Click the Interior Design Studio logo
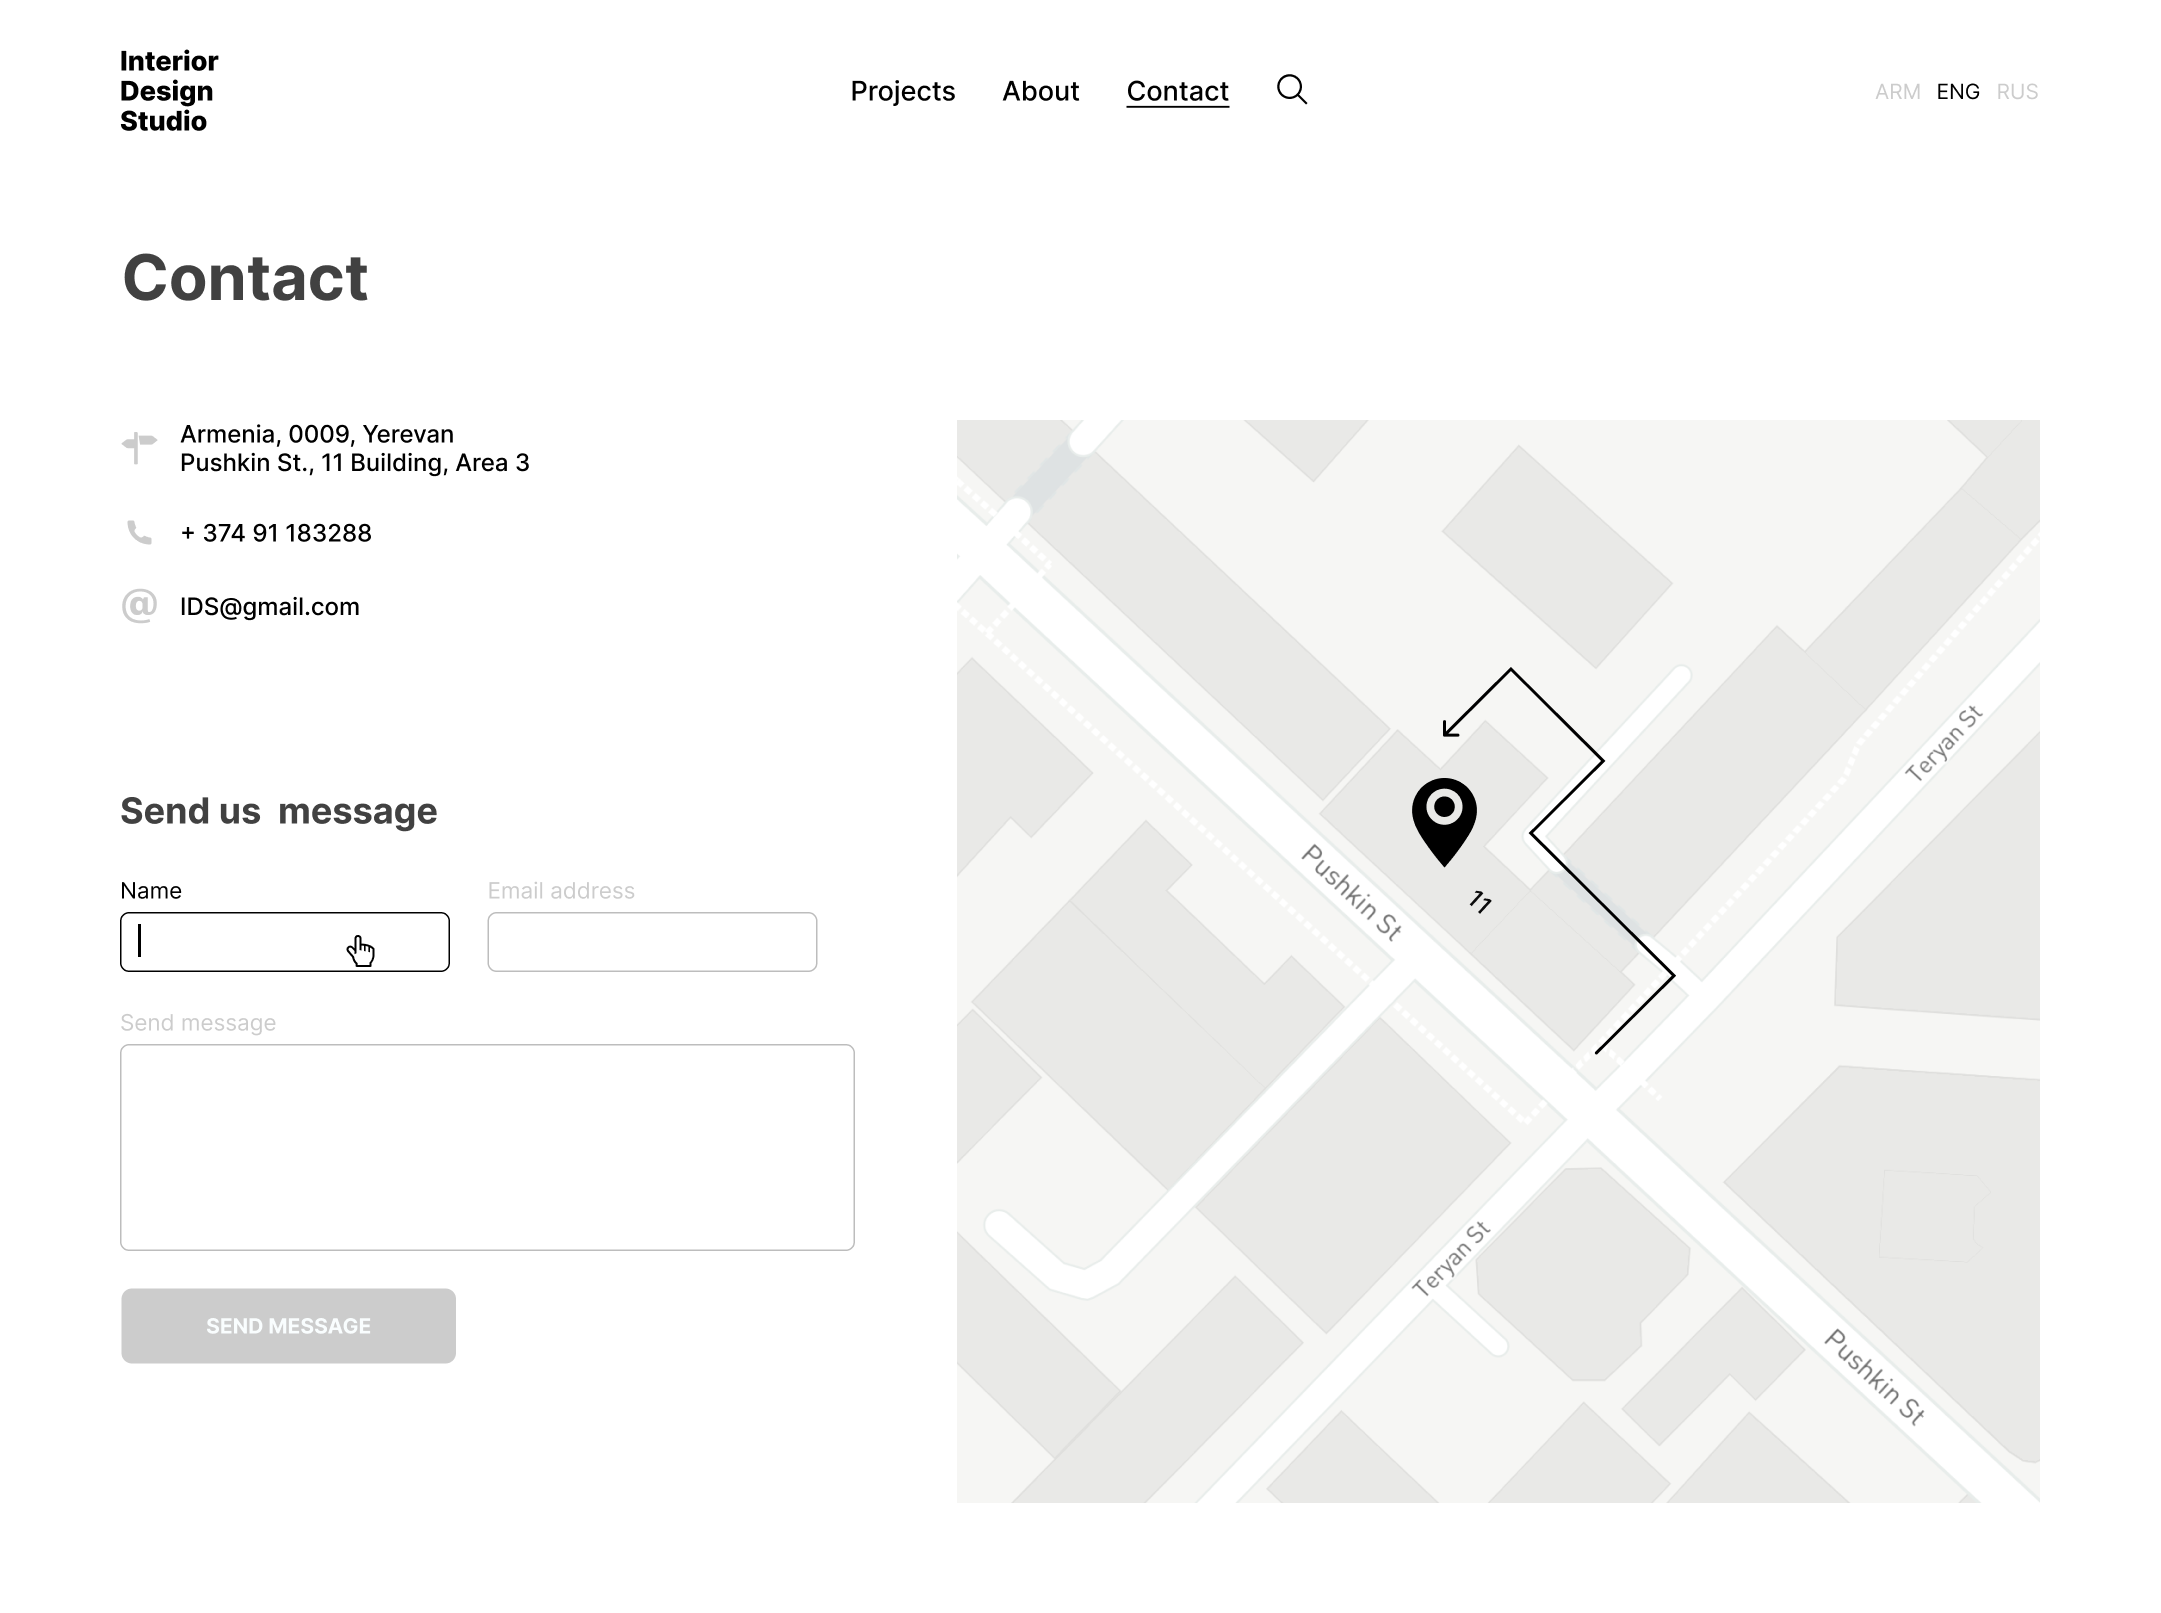This screenshot has width=2161, height=1613. 169,91
